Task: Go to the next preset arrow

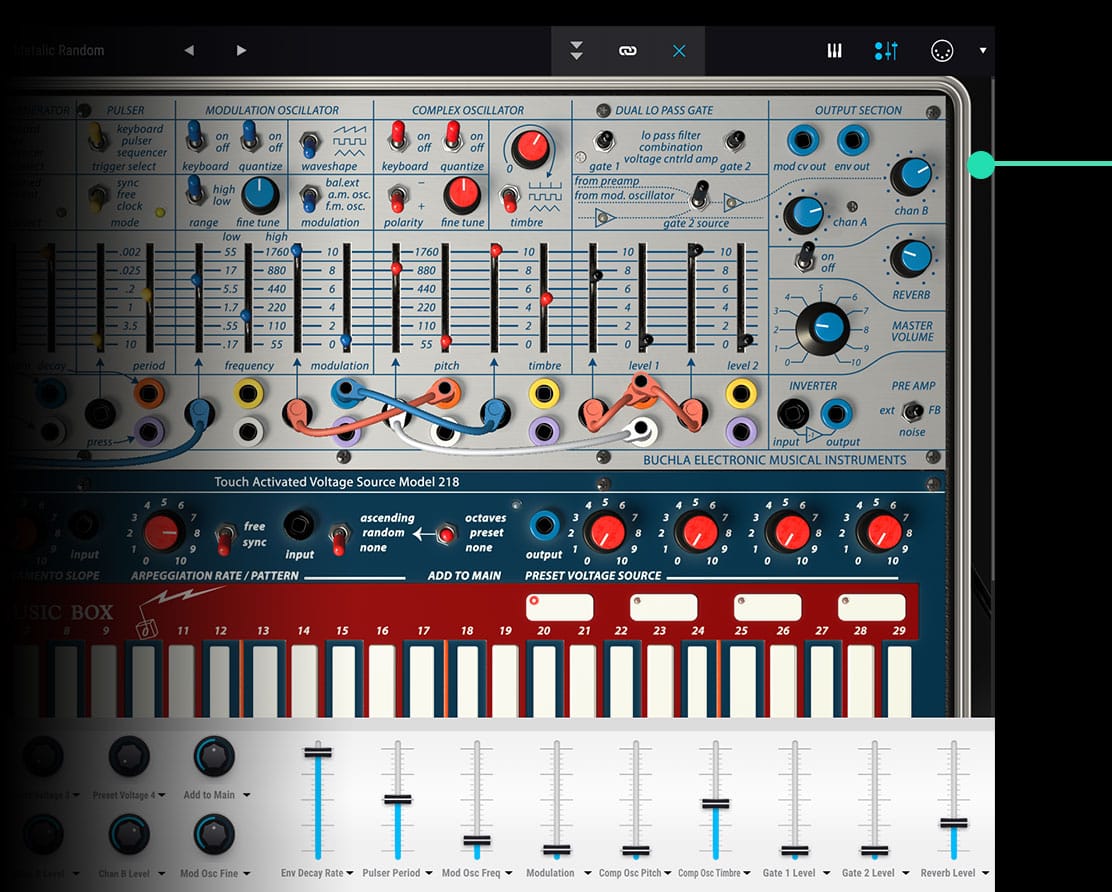Action: [x=241, y=50]
